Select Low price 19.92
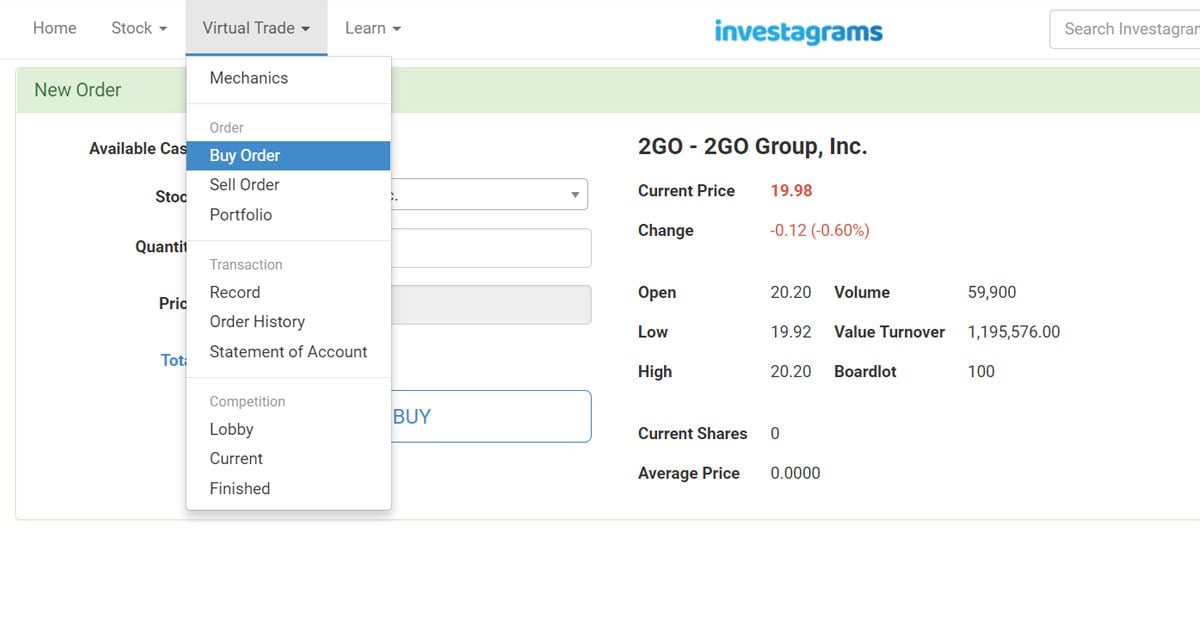This screenshot has height=630, width=1200. pyautogui.click(x=791, y=332)
